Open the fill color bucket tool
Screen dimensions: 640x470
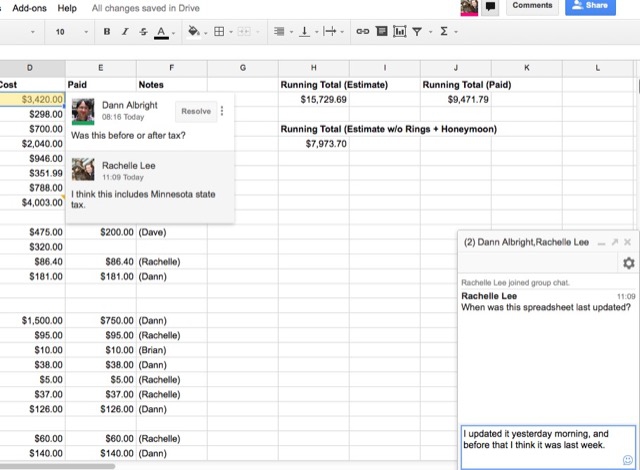tap(193, 31)
